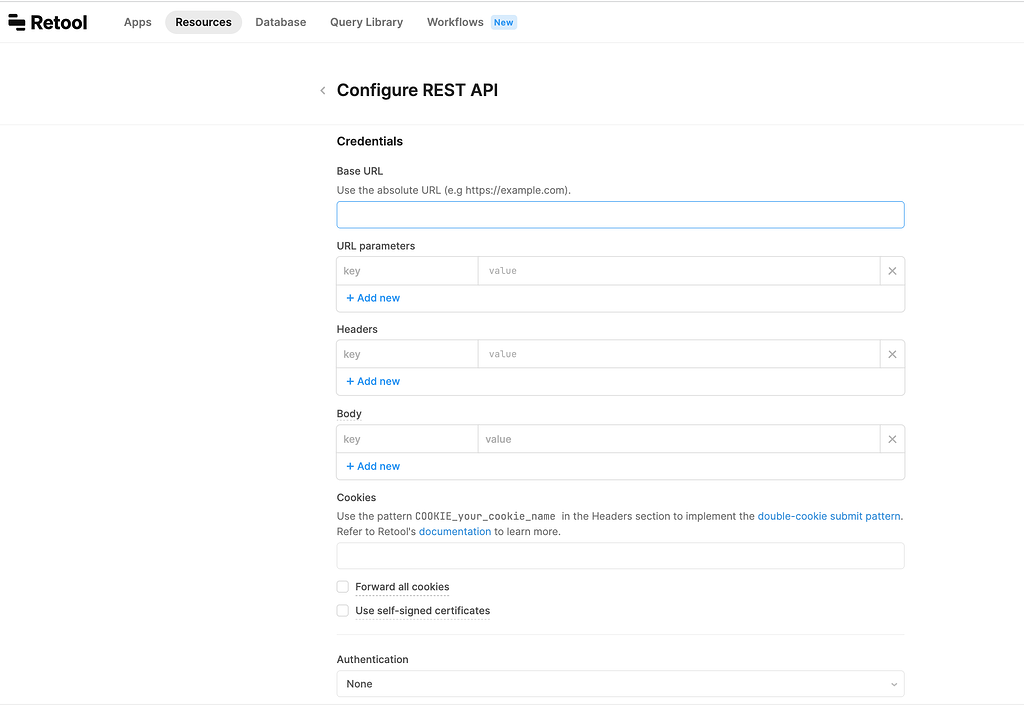Viewport: 1024px width, 722px height.
Task: Open the Database section
Action: 280,21
